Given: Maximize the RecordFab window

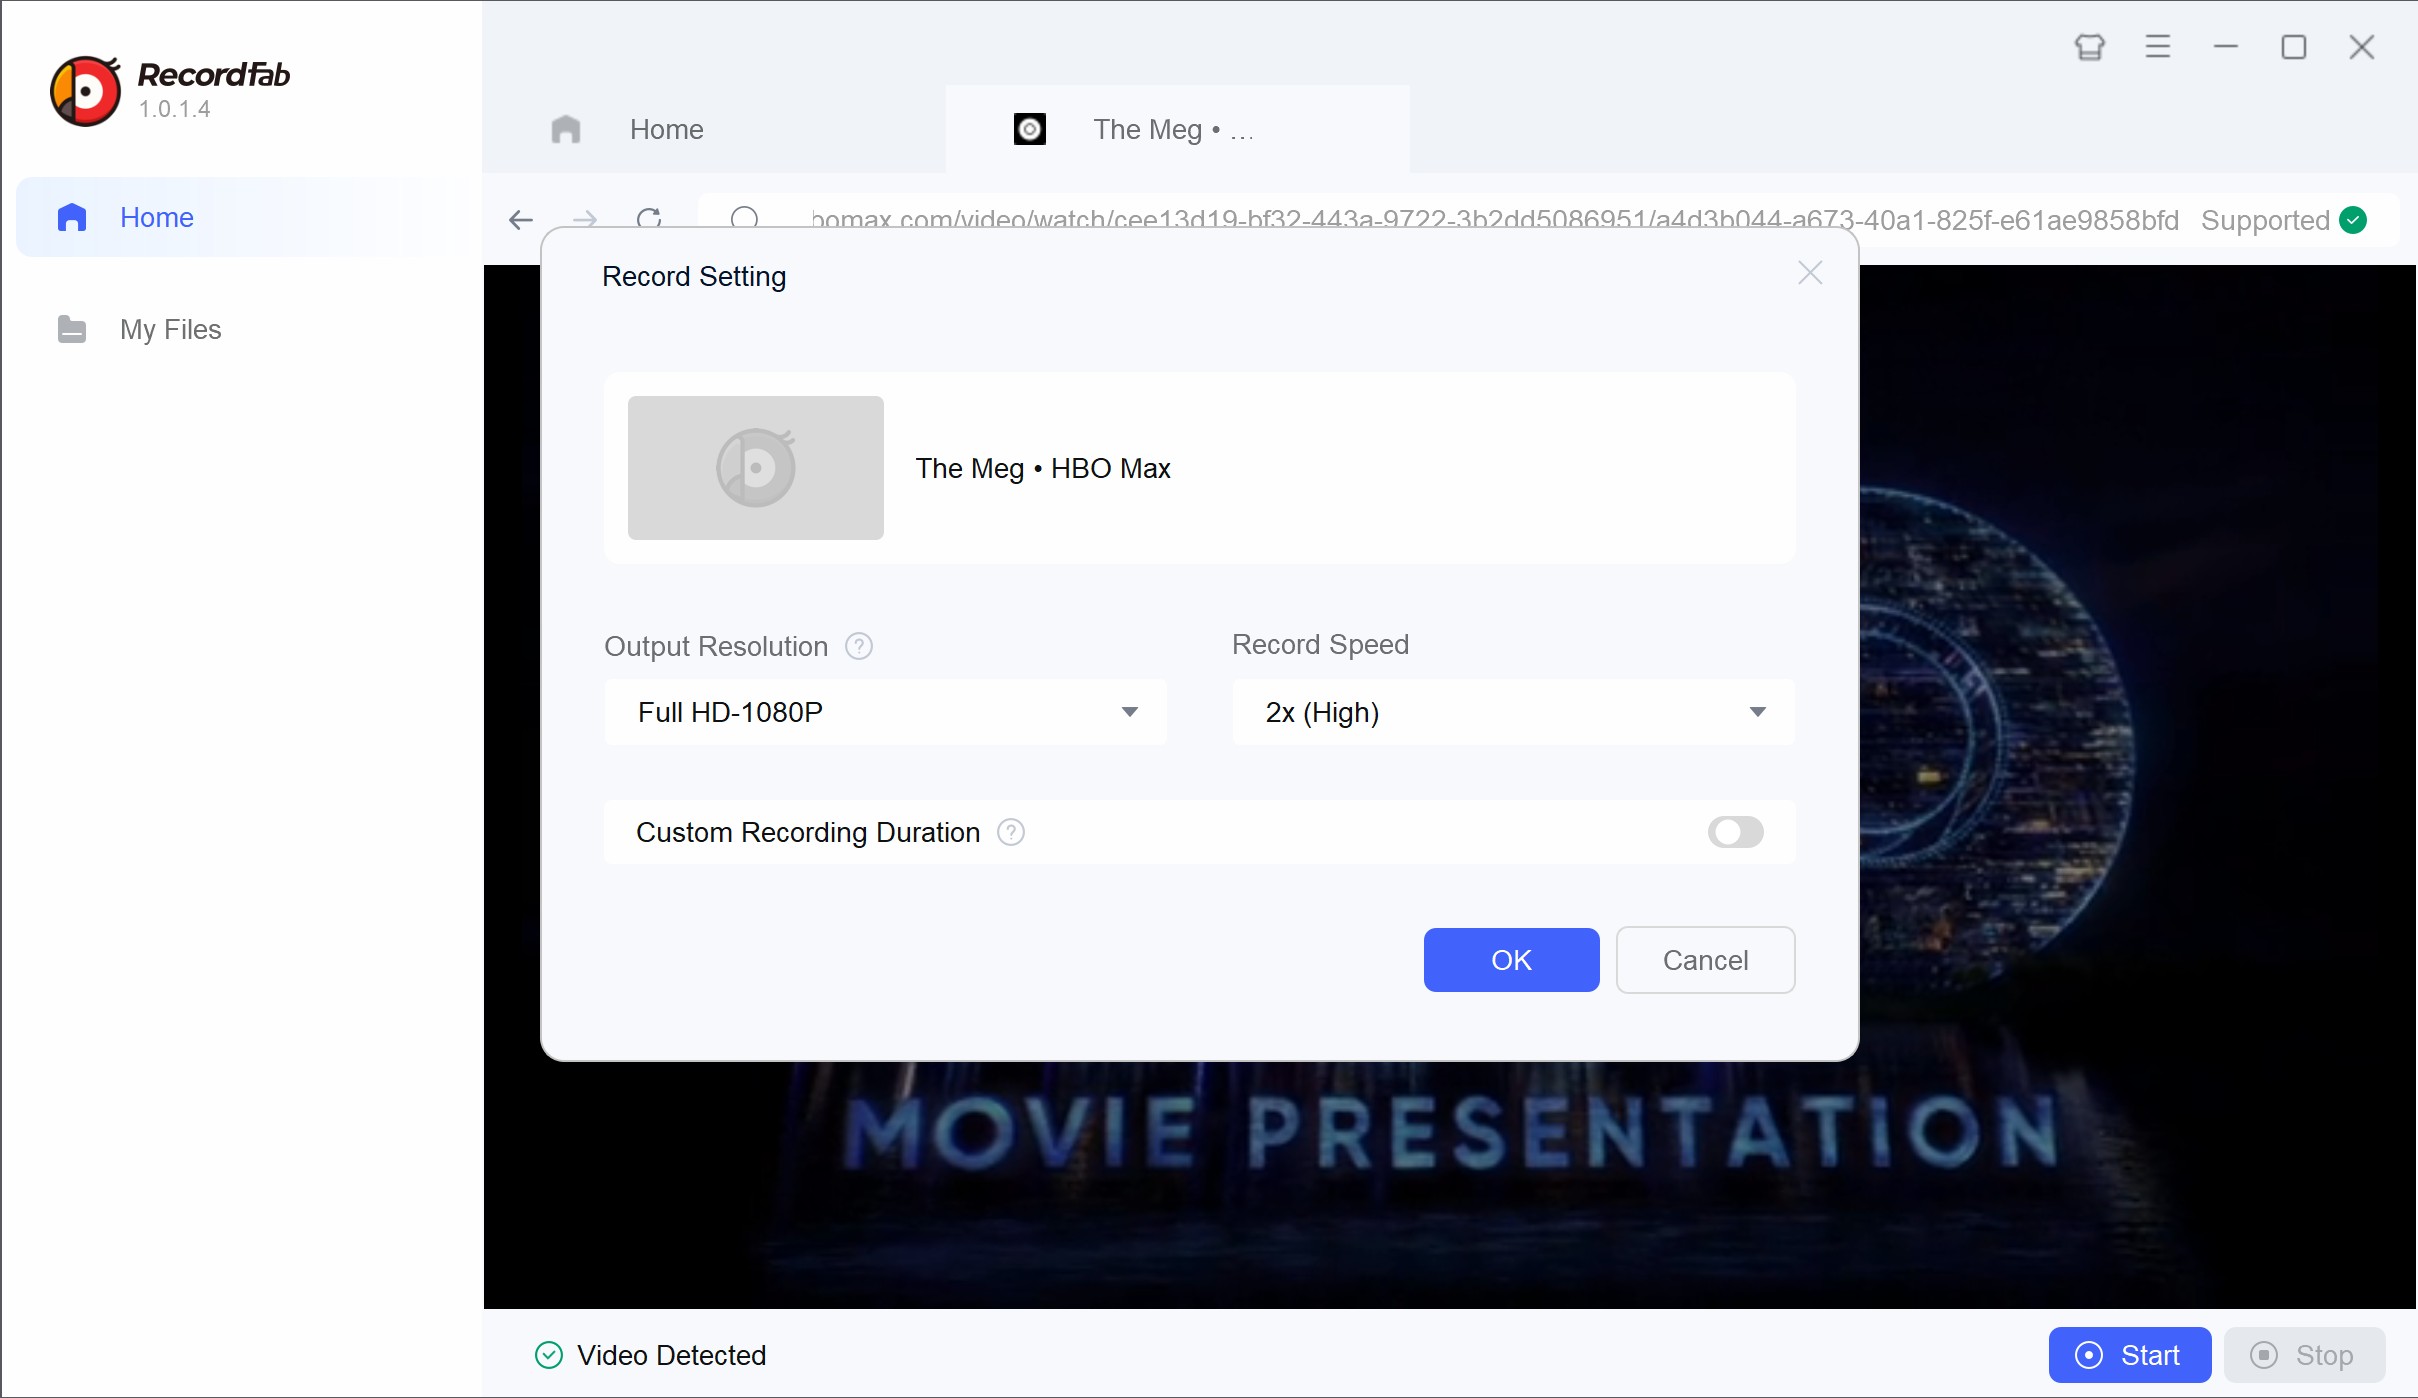Looking at the screenshot, I should pos(2294,47).
